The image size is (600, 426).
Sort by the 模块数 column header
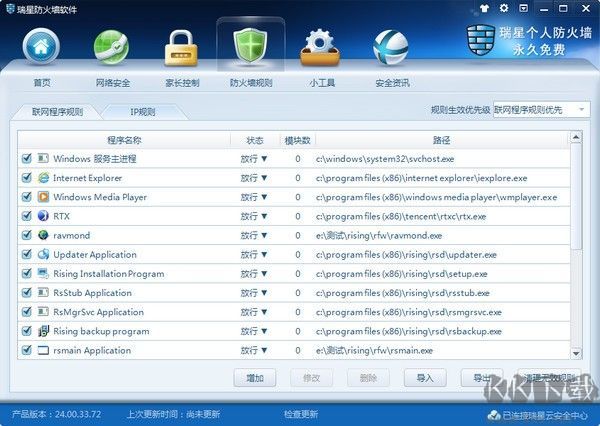click(297, 140)
